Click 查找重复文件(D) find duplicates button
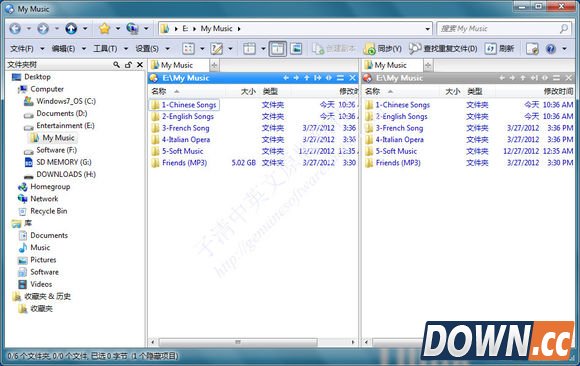 443,48
